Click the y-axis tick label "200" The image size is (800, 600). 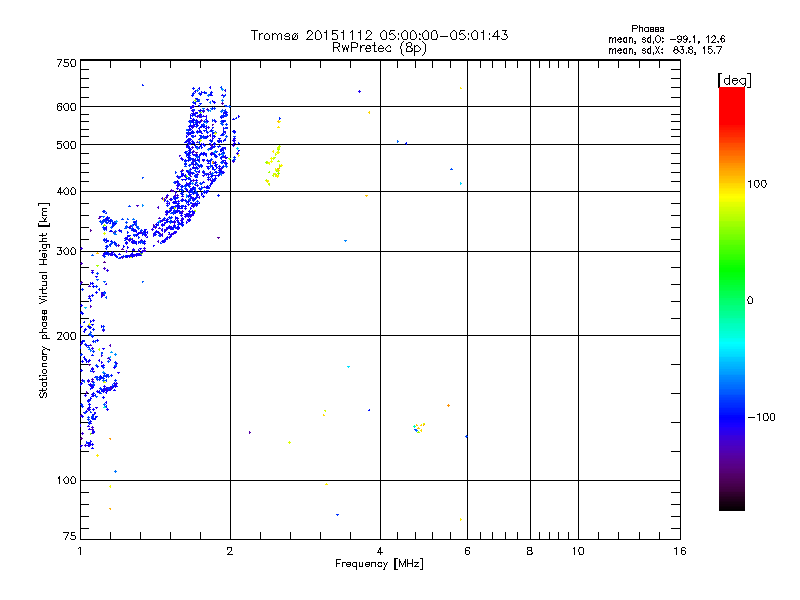coord(67,336)
